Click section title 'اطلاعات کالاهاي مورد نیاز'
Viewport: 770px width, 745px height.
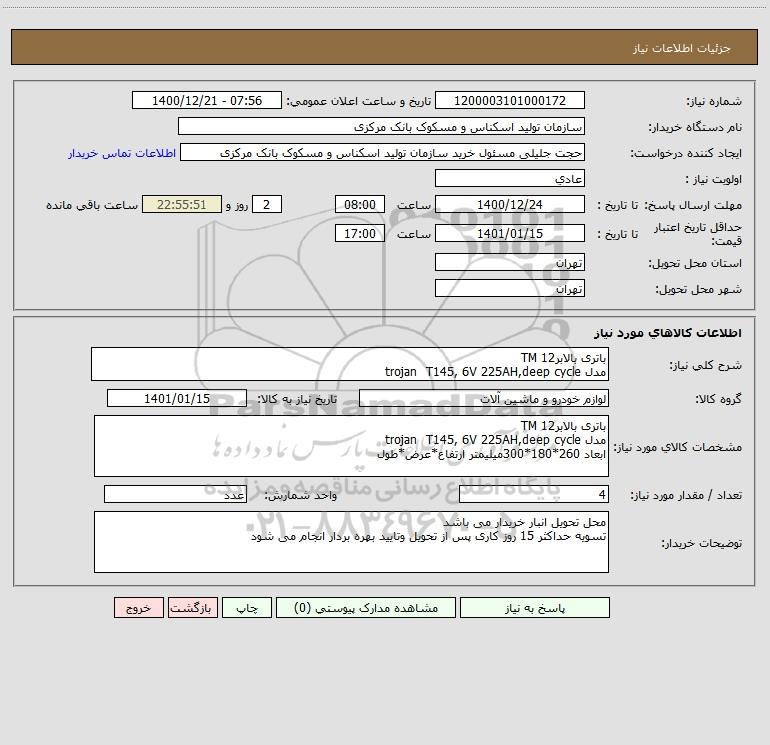[x=668, y=333]
